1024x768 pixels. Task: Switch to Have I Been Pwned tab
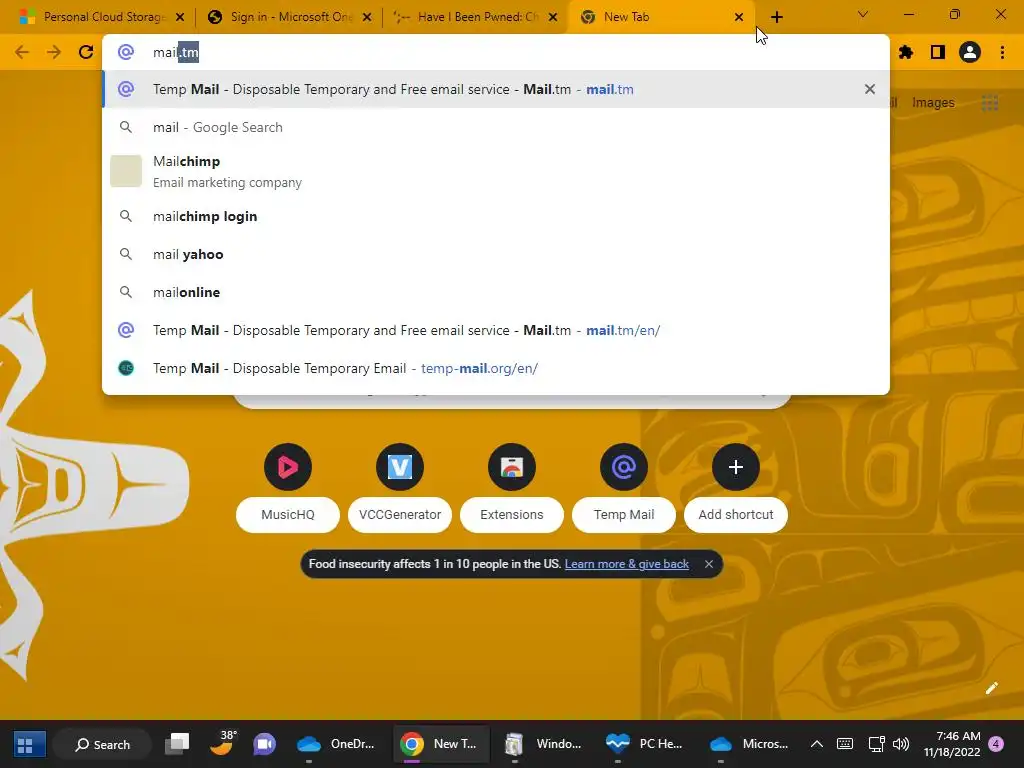[x=477, y=17]
